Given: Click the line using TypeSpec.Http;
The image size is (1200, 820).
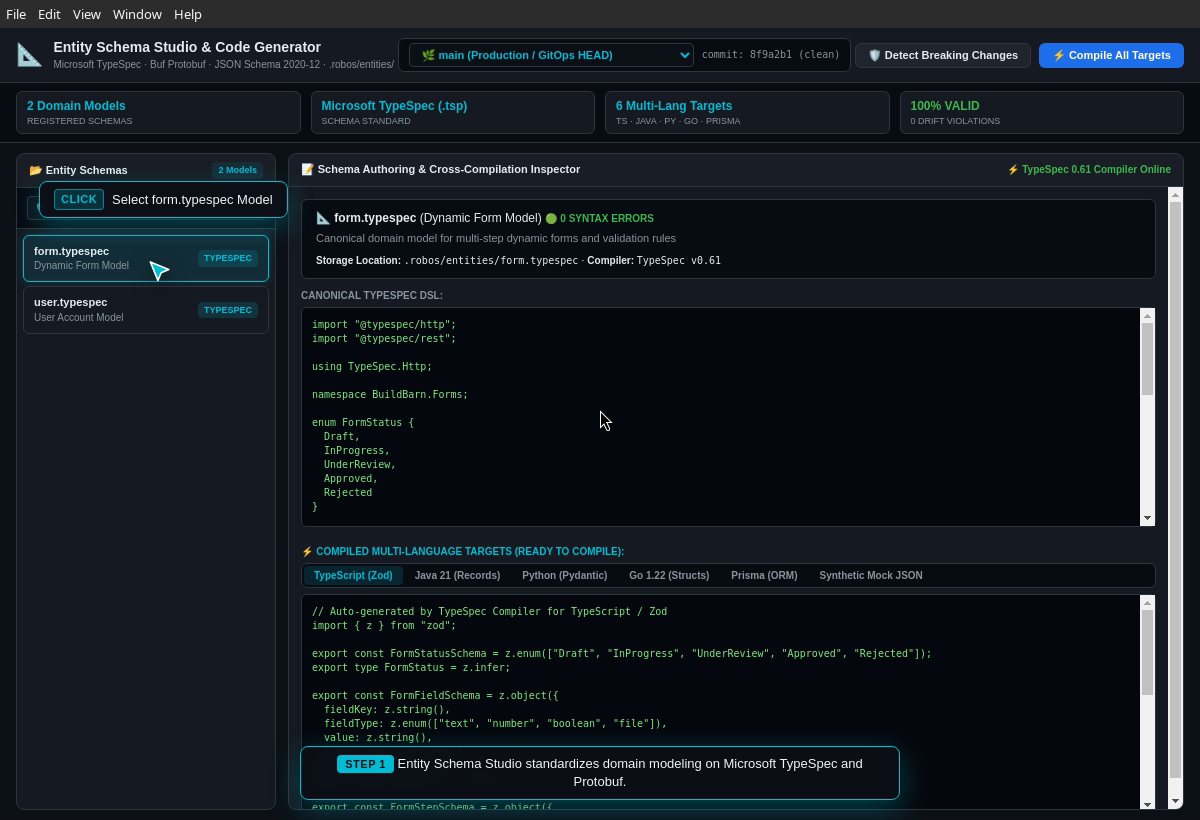Looking at the screenshot, I should (372, 366).
